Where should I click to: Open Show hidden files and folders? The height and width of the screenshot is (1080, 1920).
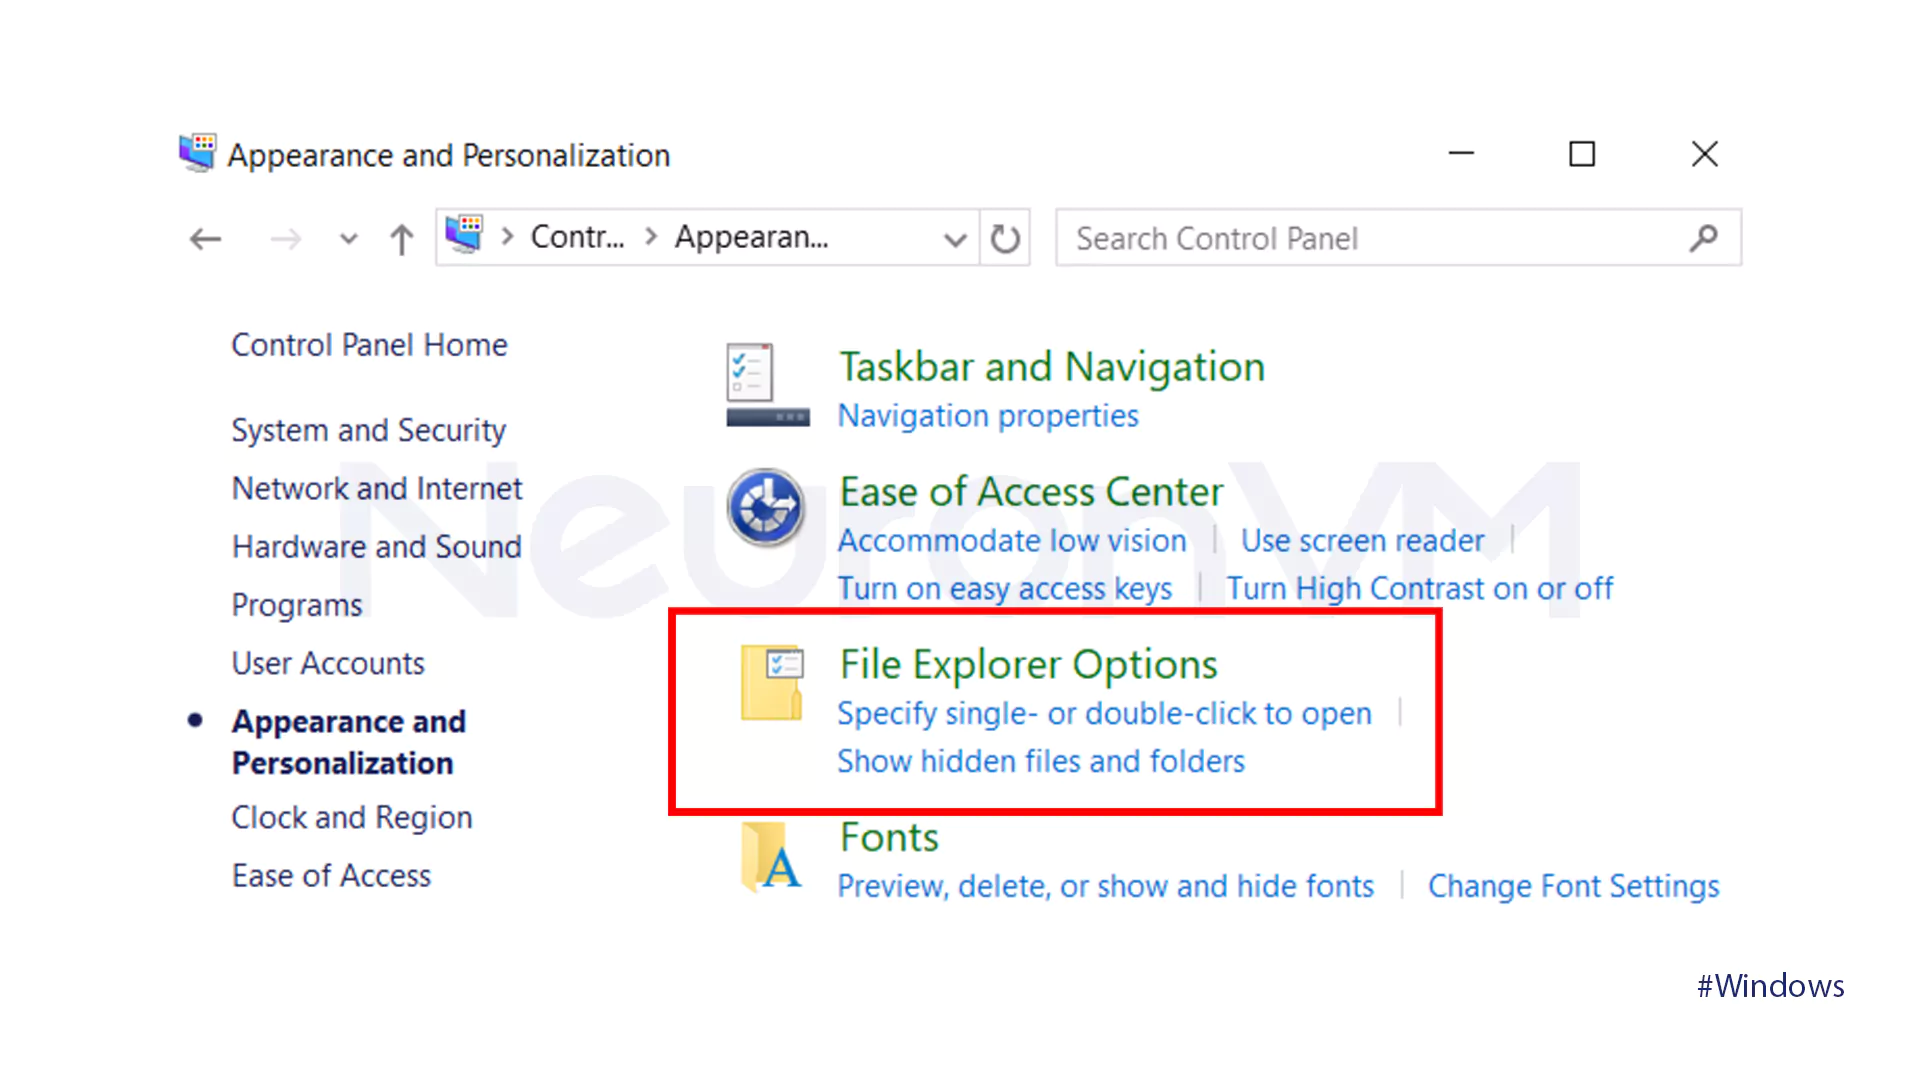(x=1041, y=760)
